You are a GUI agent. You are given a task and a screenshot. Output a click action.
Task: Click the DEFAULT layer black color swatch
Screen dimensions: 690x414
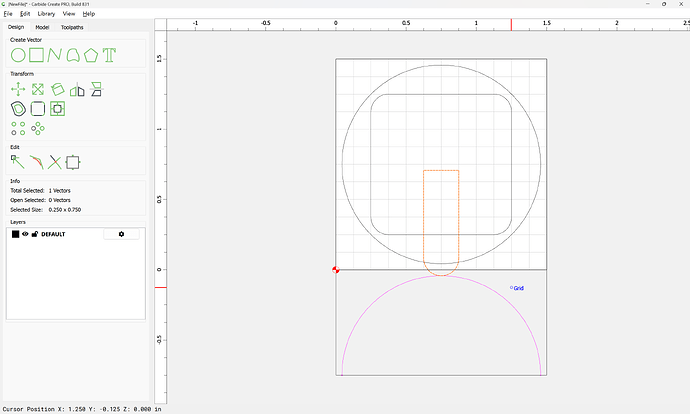[x=15, y=234]
